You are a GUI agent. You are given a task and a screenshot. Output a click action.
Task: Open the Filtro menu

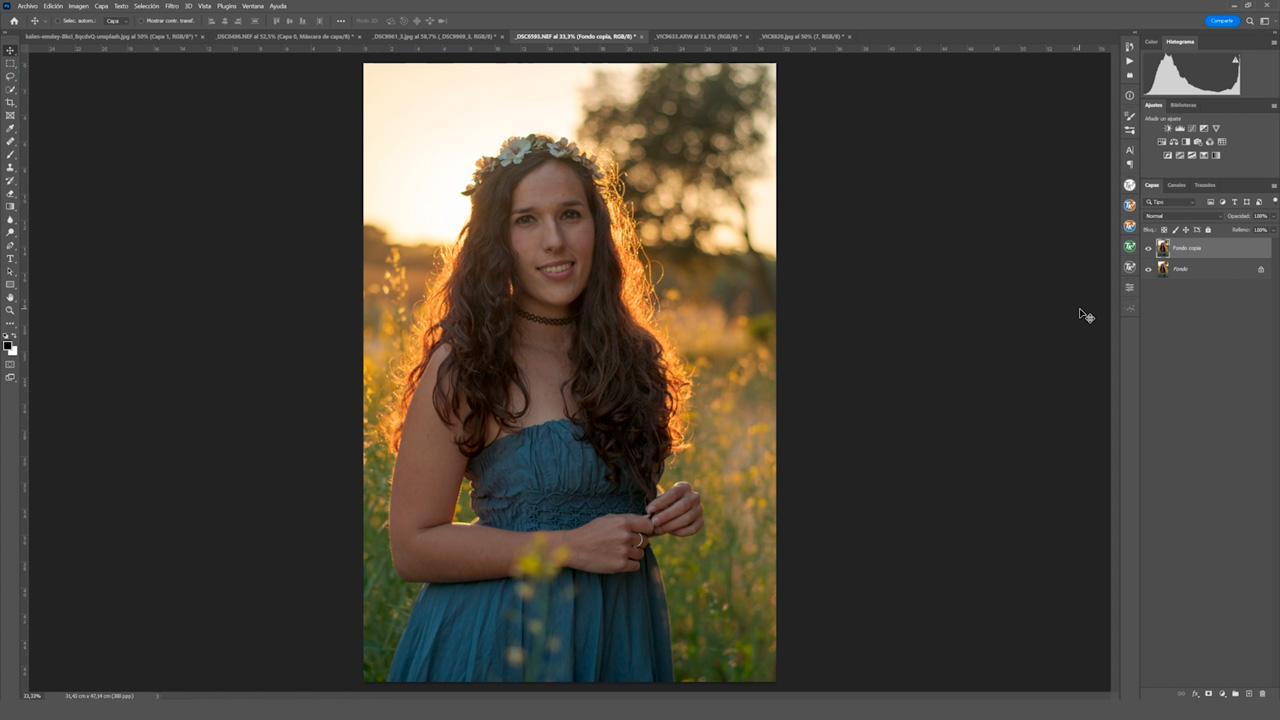point(171,5)
